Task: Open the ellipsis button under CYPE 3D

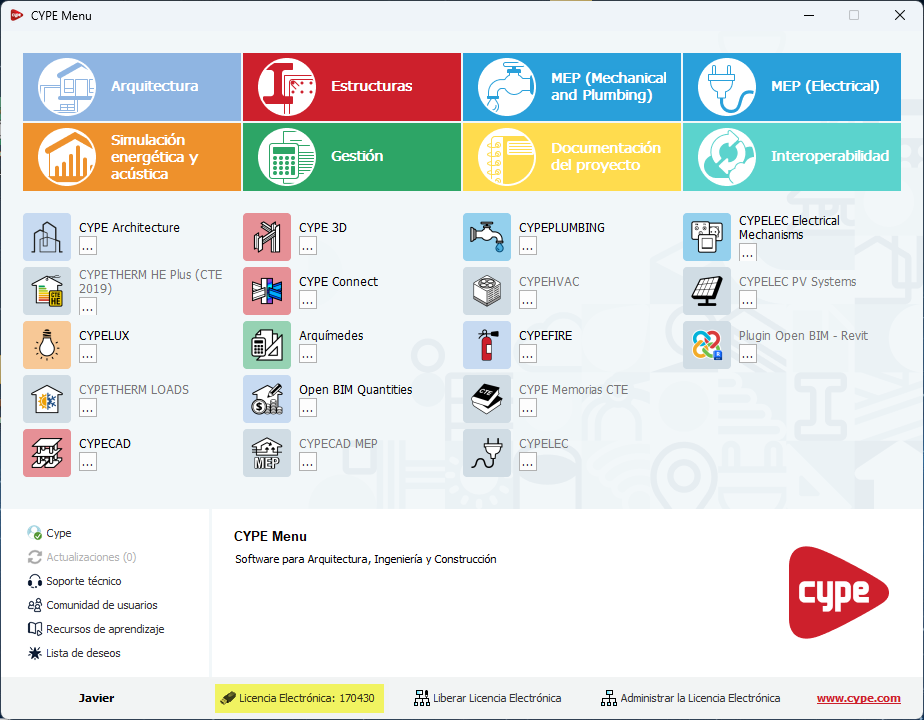Action: pyautogui.click(x=308, y=246)
